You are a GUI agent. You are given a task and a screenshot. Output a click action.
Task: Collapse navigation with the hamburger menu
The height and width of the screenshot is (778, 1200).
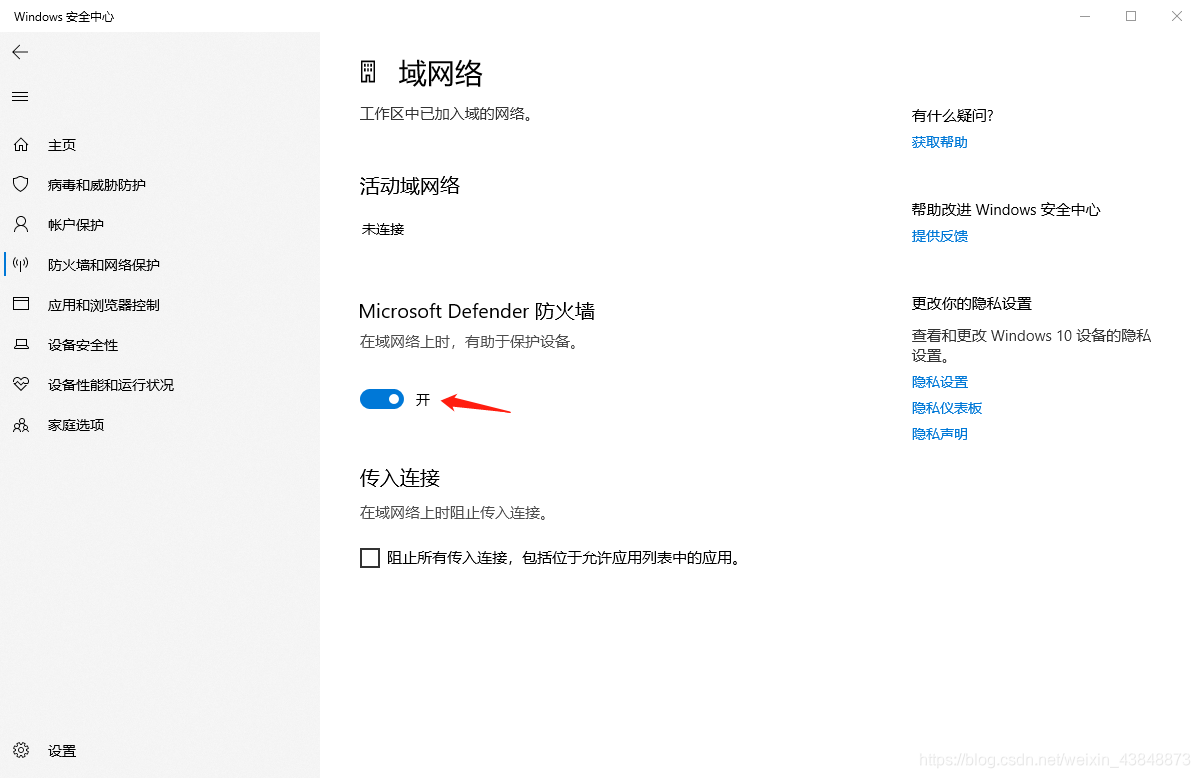[x=20, y=96]
